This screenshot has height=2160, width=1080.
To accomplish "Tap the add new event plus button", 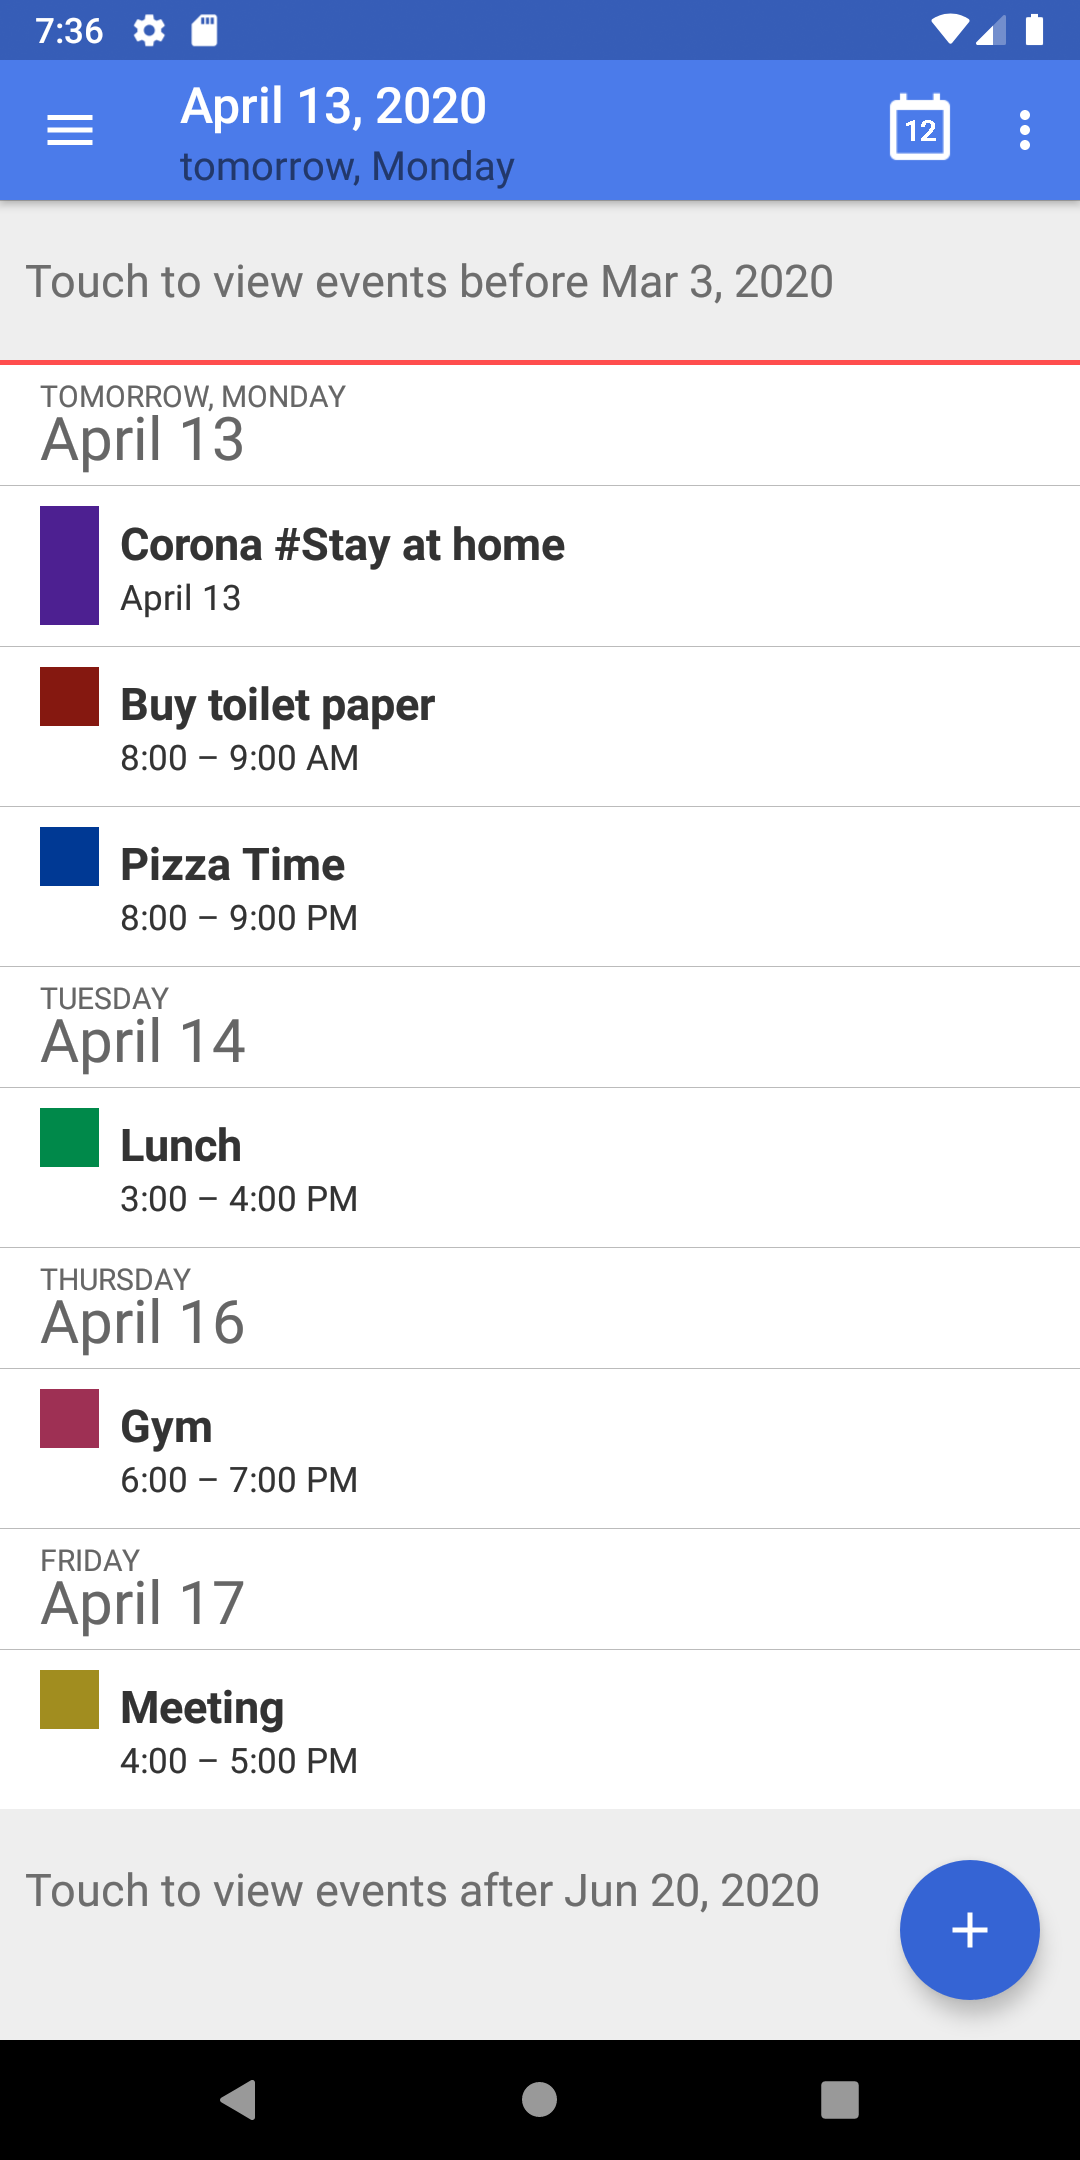I will click(x=969, y=1929).
